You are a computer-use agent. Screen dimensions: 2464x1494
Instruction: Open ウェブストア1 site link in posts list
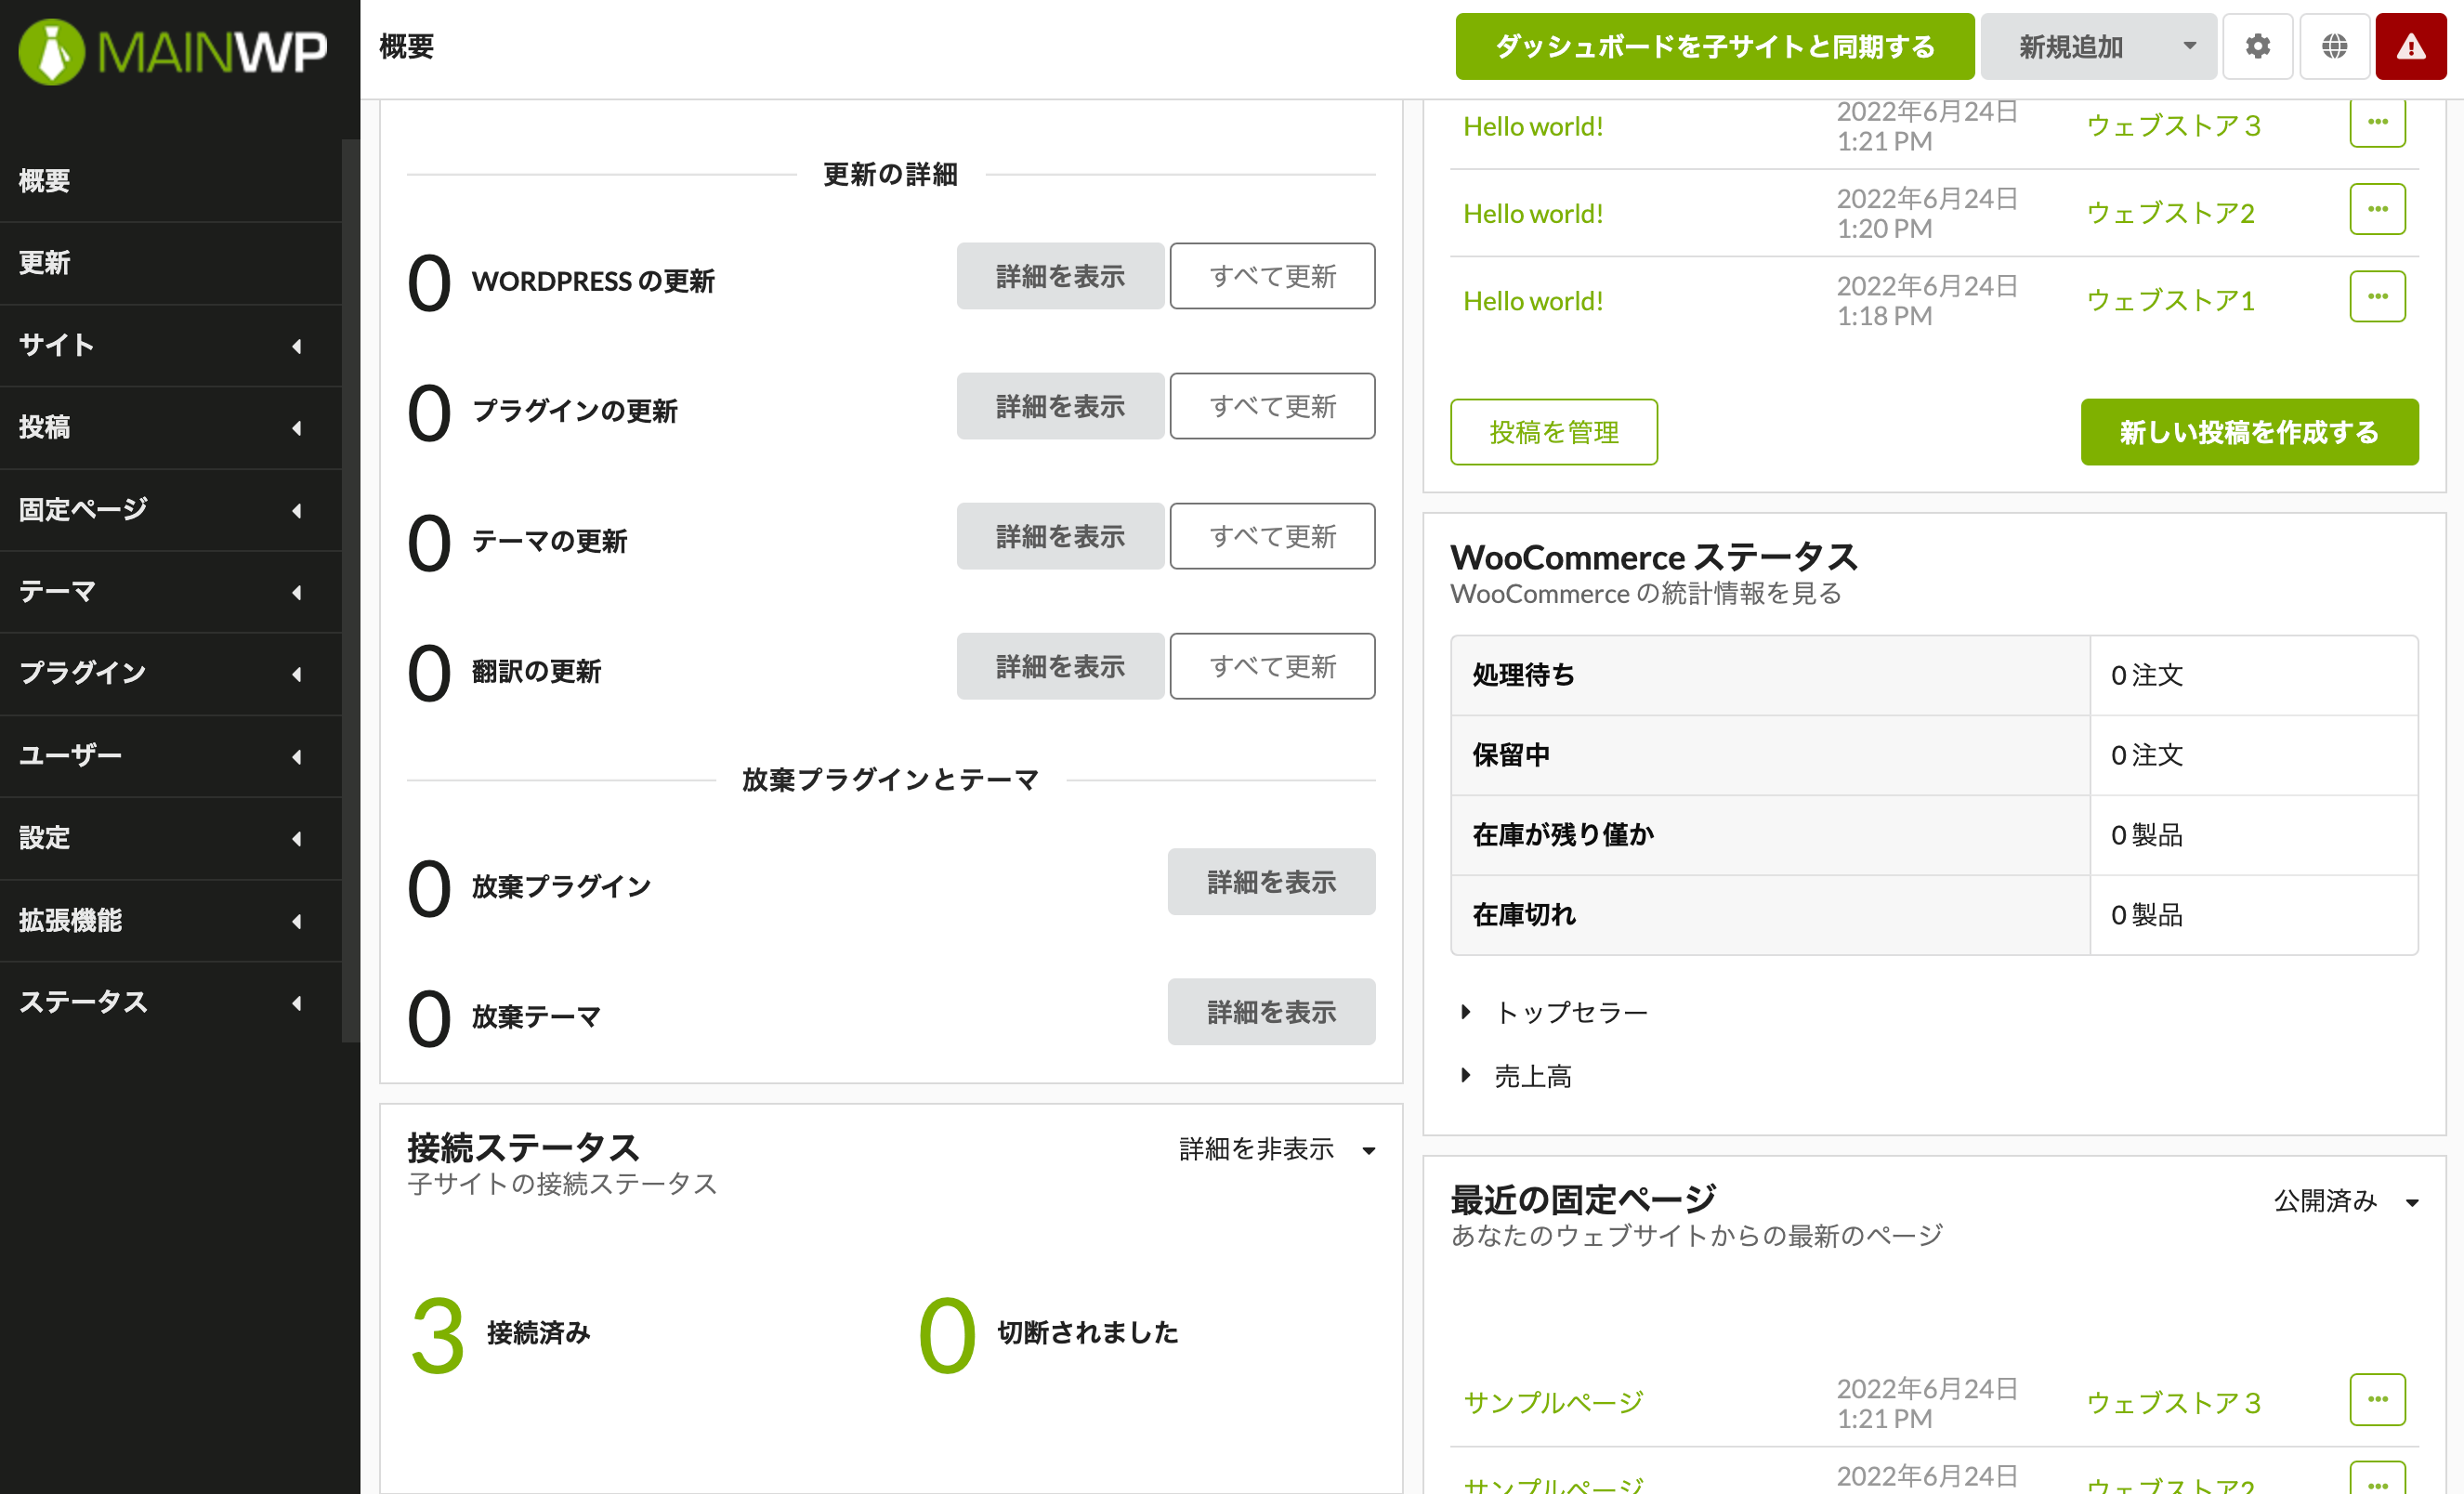(x=2170, y=300)
